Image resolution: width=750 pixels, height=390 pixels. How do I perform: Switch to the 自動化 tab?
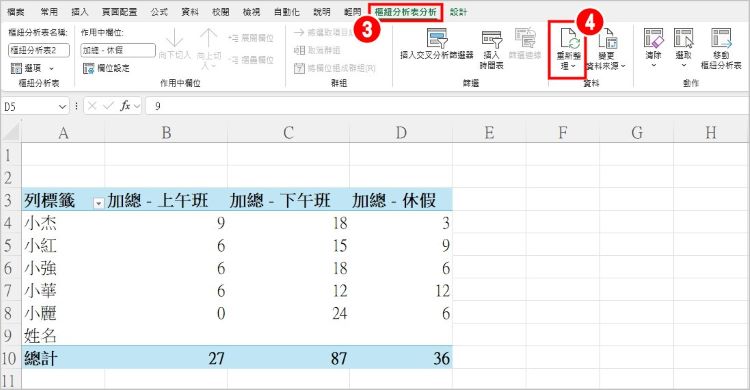tap(287, 12)
